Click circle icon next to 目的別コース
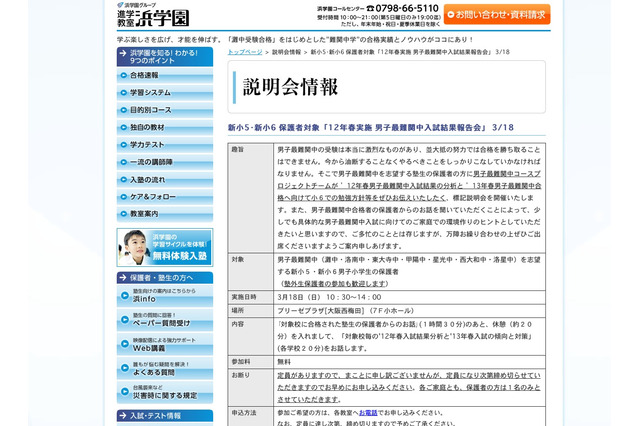Image resolution: width=640 pixels, height=426 pixels. [124, 110]
